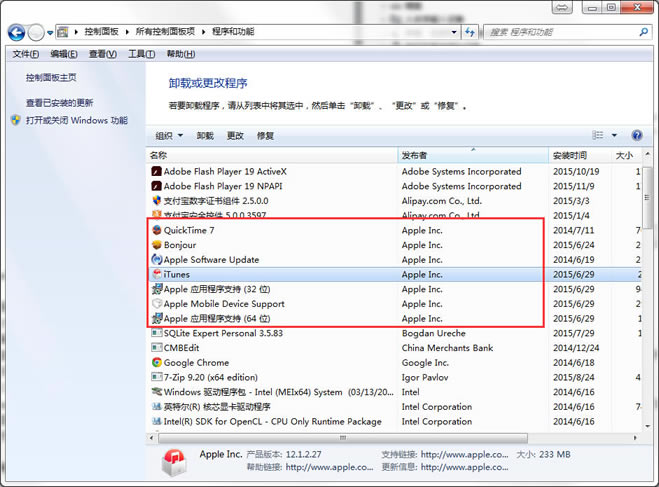Click the change view icon in toolbar

[598, 135]
